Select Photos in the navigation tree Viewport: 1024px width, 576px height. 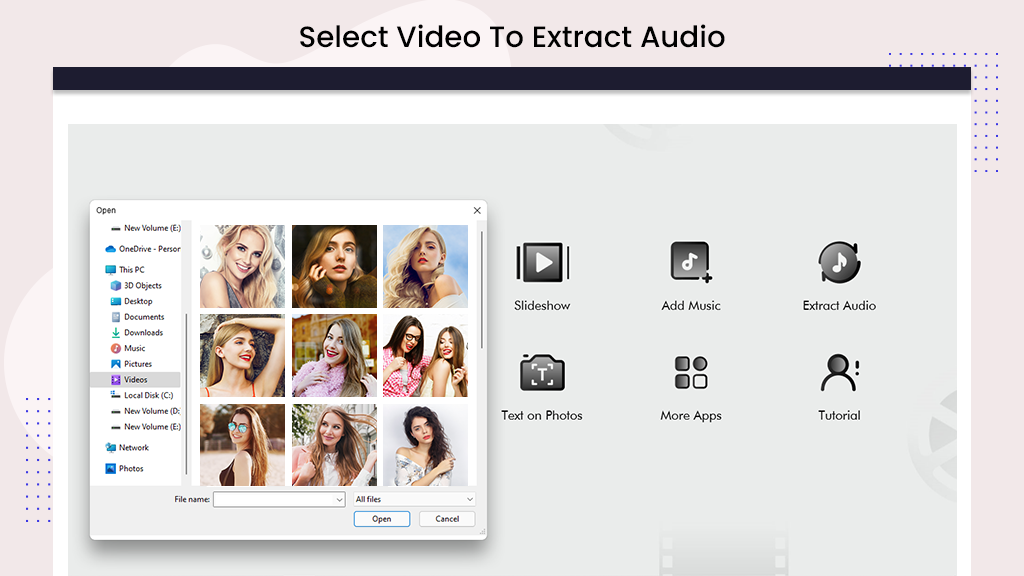[131, 468]
